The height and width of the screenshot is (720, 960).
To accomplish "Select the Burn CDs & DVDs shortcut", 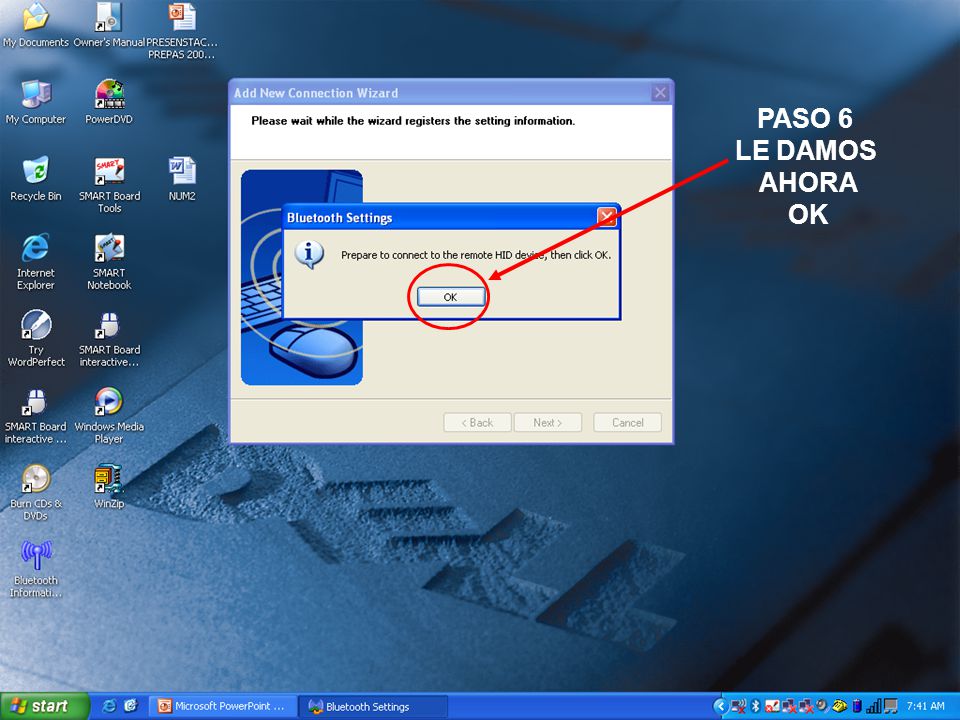I will pos(36,492).
